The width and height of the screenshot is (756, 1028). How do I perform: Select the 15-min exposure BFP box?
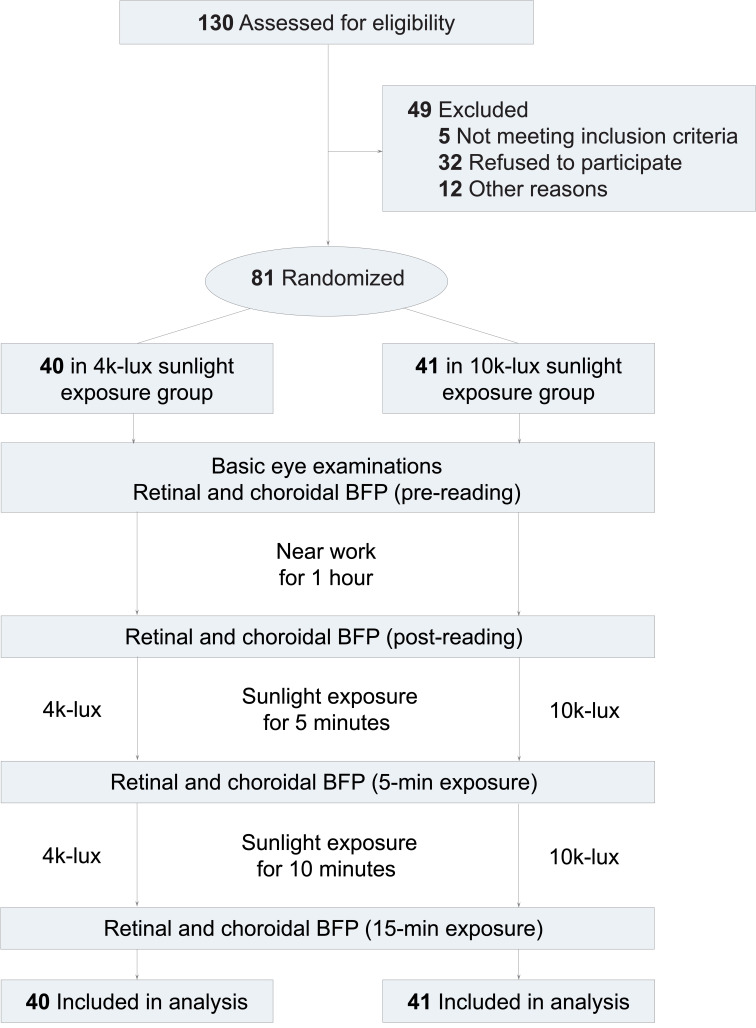(328, 928)
